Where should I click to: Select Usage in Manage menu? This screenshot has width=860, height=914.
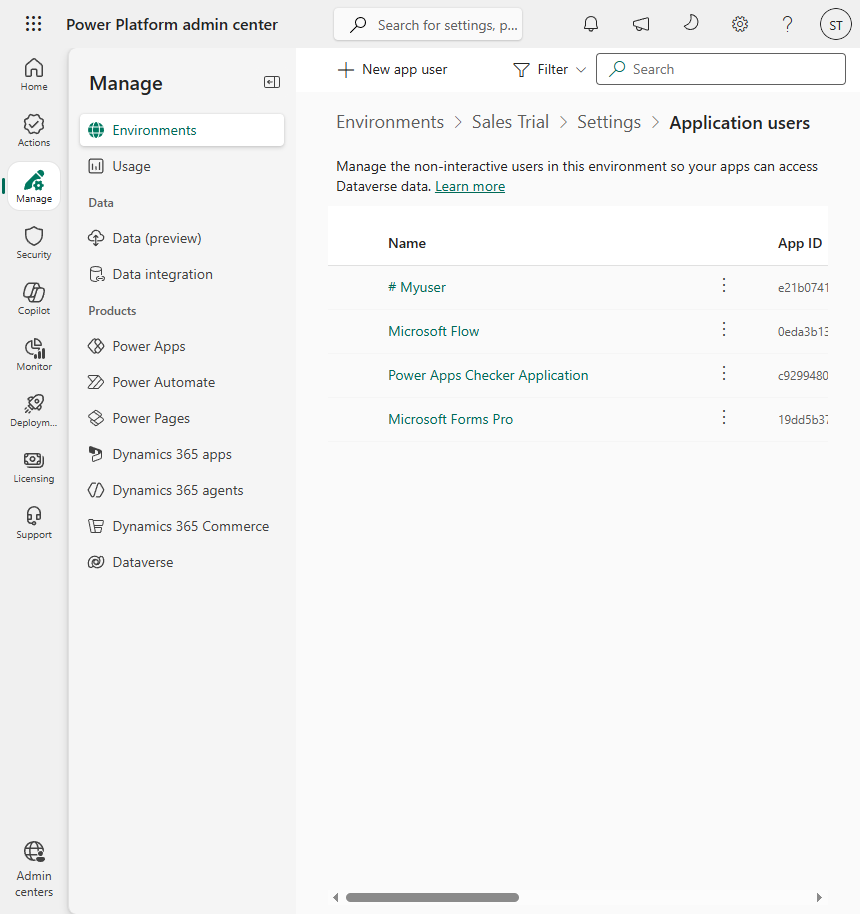(x=182, y=166)
